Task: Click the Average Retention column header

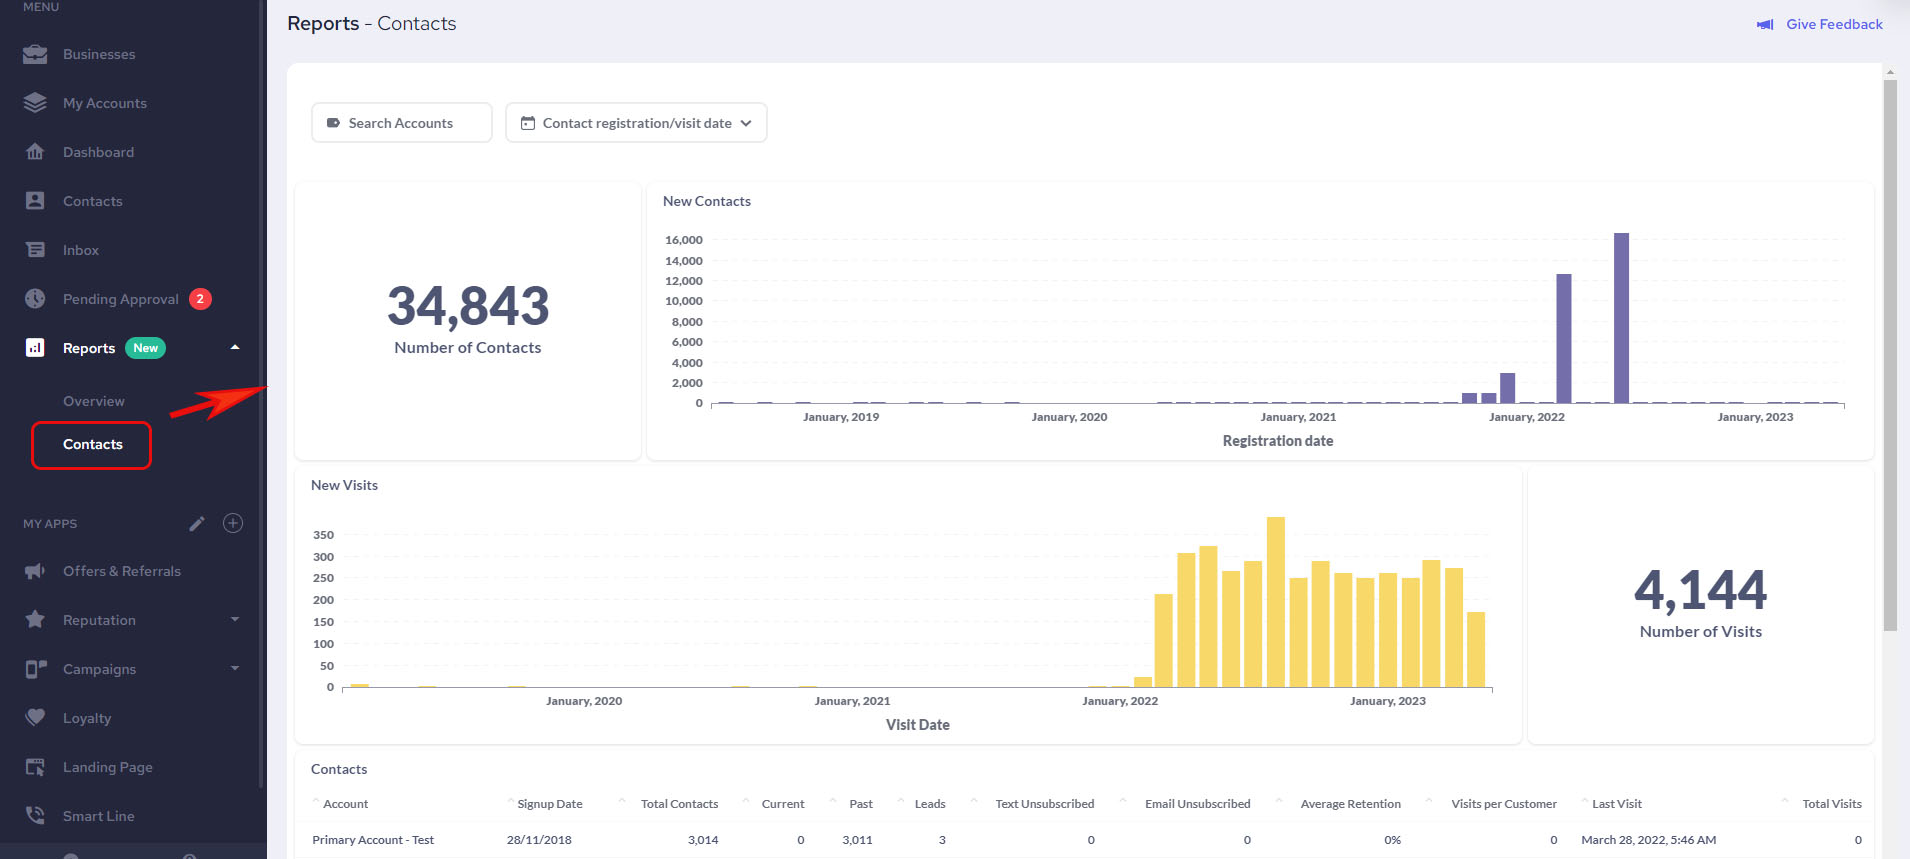Action: tap(1350, 804)
